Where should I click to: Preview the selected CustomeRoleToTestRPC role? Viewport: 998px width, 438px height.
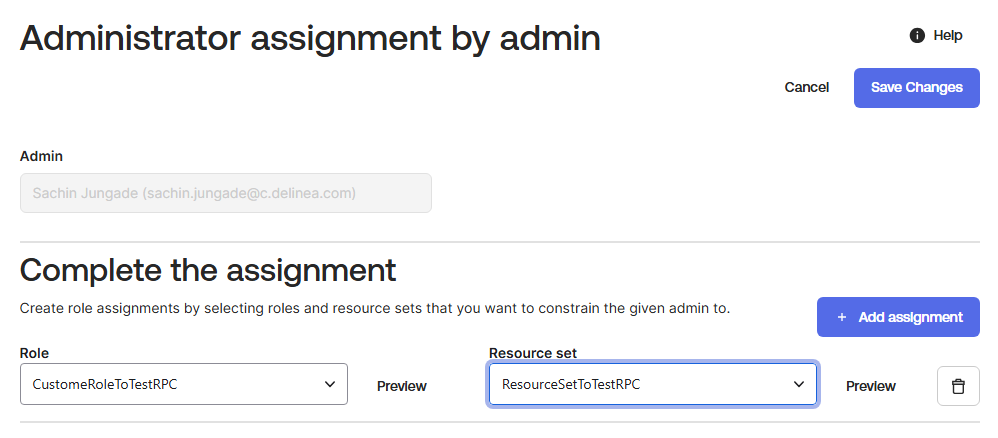402,386
